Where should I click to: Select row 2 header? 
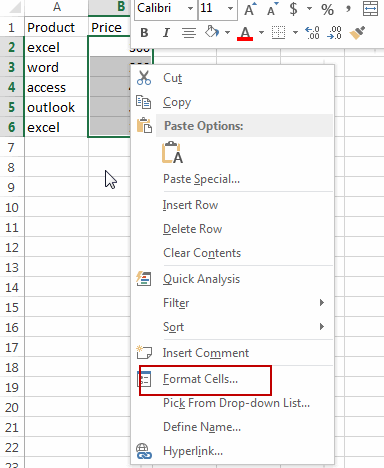coord(12,47)
